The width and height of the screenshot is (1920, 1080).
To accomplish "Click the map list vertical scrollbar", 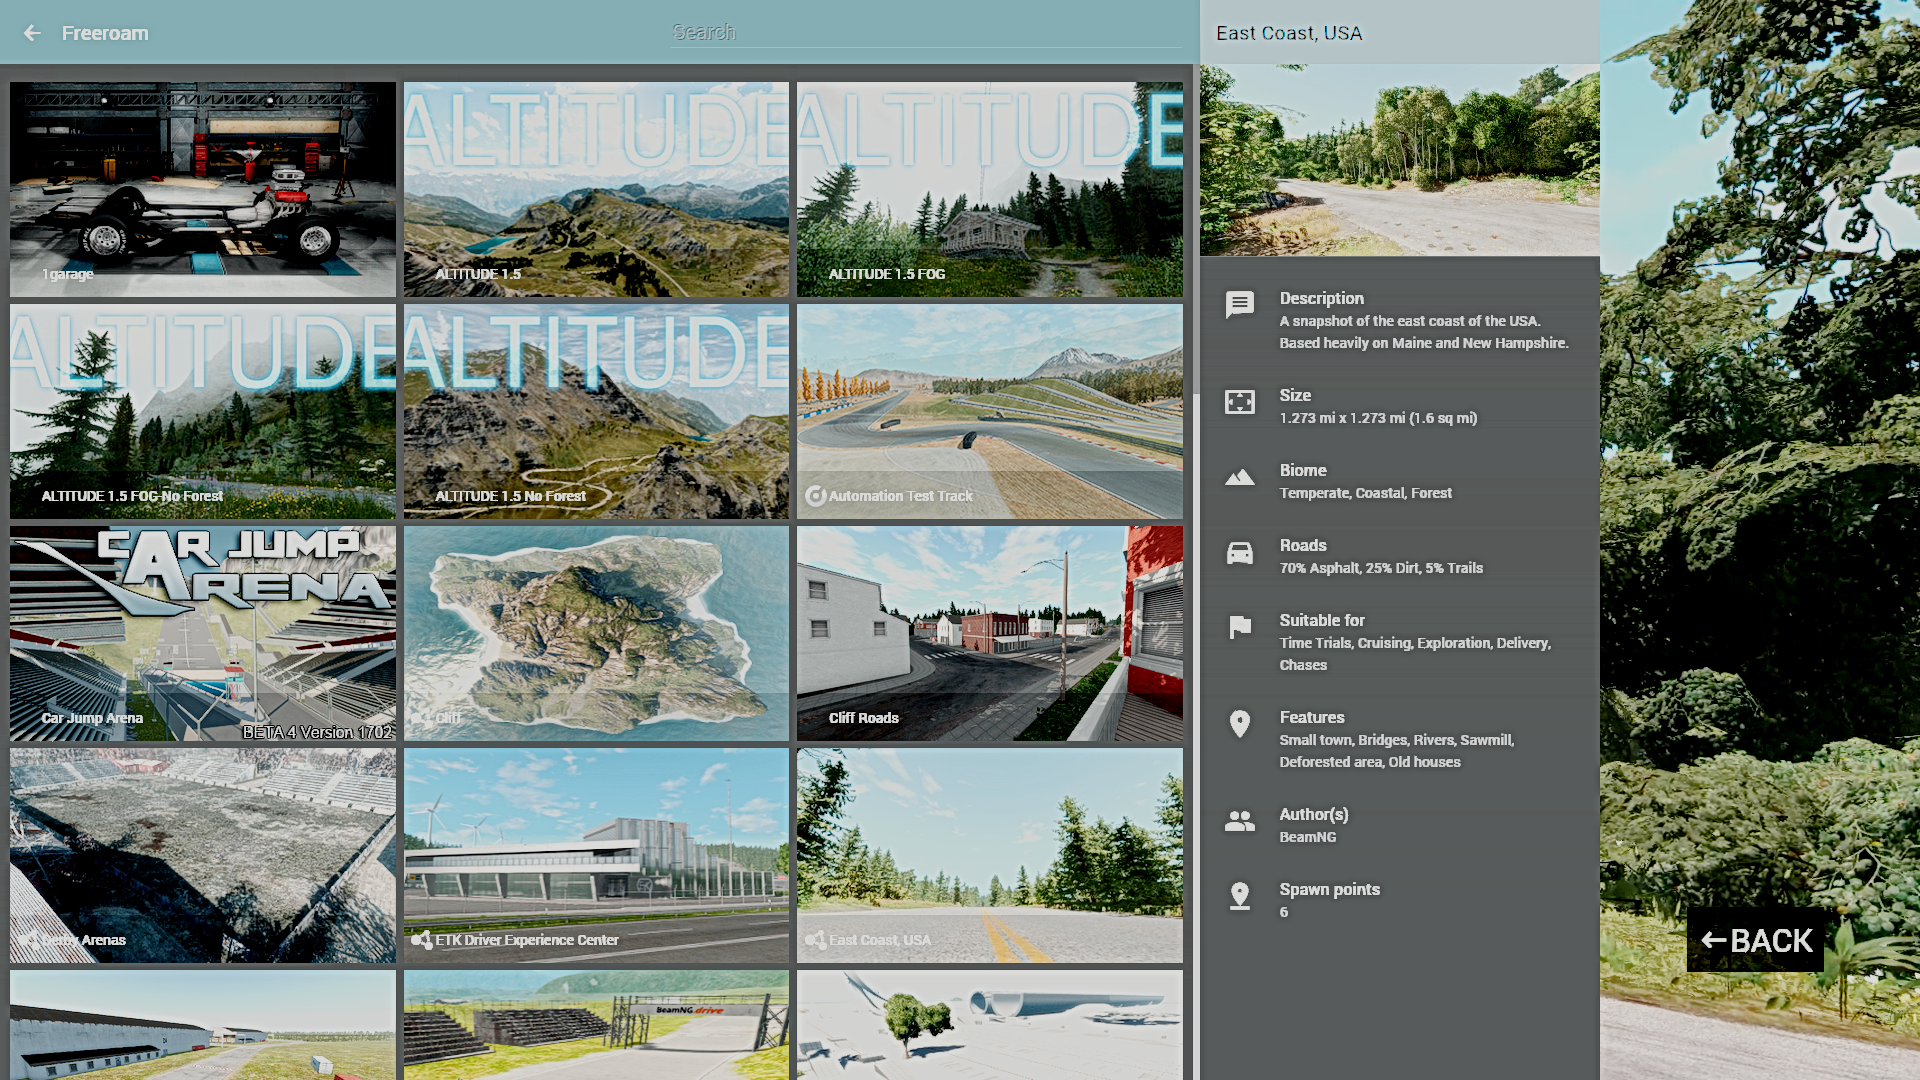I will pos(1195,230).
